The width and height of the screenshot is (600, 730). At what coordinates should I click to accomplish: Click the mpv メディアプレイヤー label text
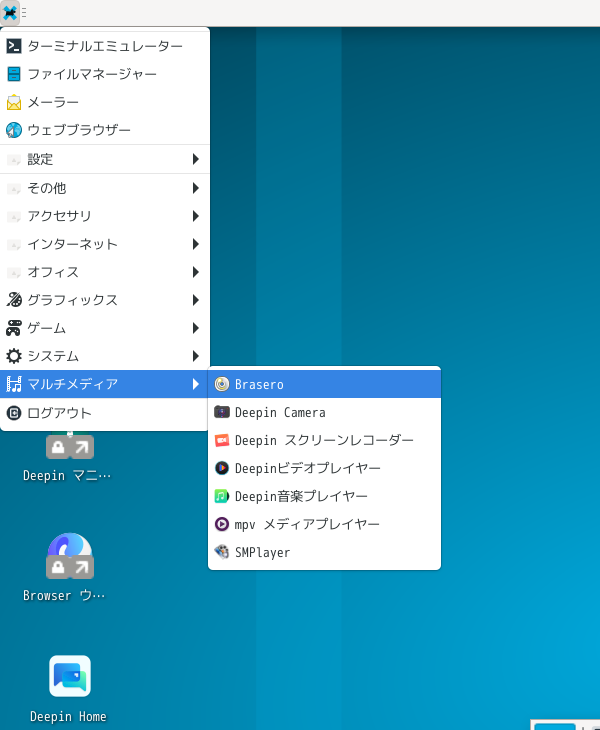point(307,524)
